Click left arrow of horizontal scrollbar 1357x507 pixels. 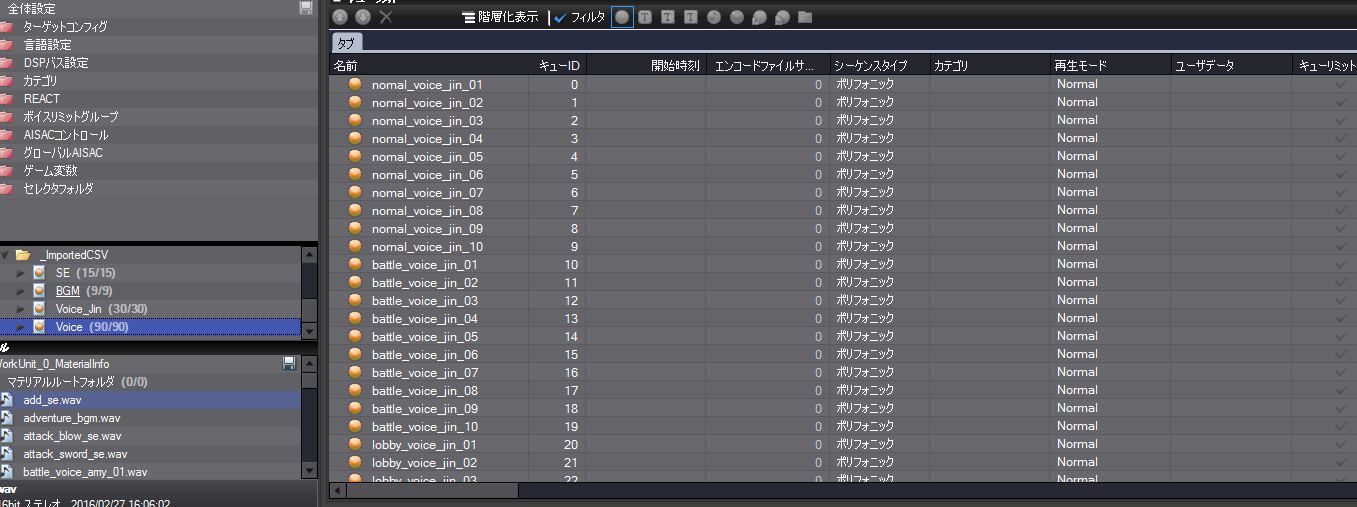[337, 490]
